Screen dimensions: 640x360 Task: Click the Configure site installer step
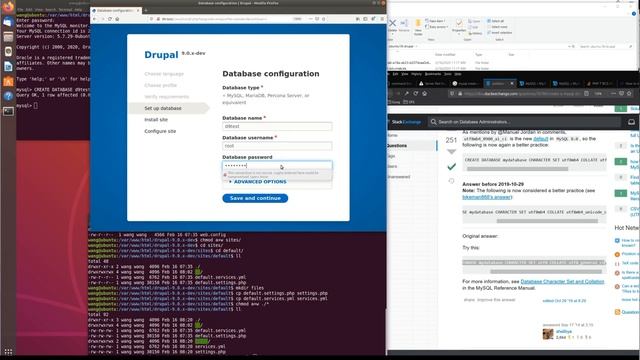pyautogui.click(x=160, y=131)
